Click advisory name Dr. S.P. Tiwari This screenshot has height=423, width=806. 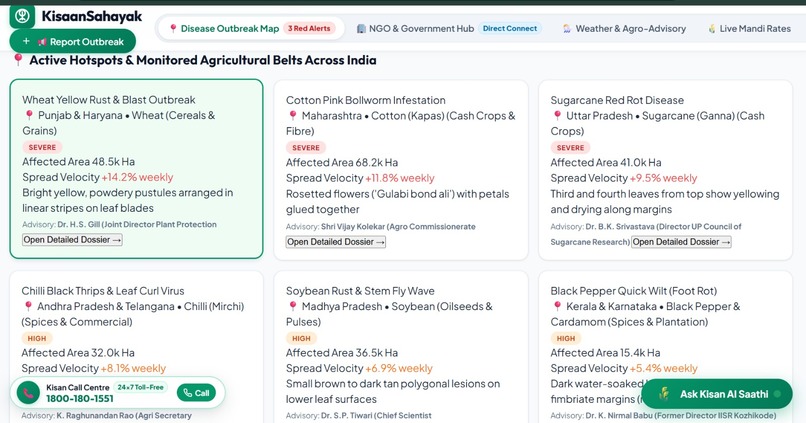(x=347, y=415)
